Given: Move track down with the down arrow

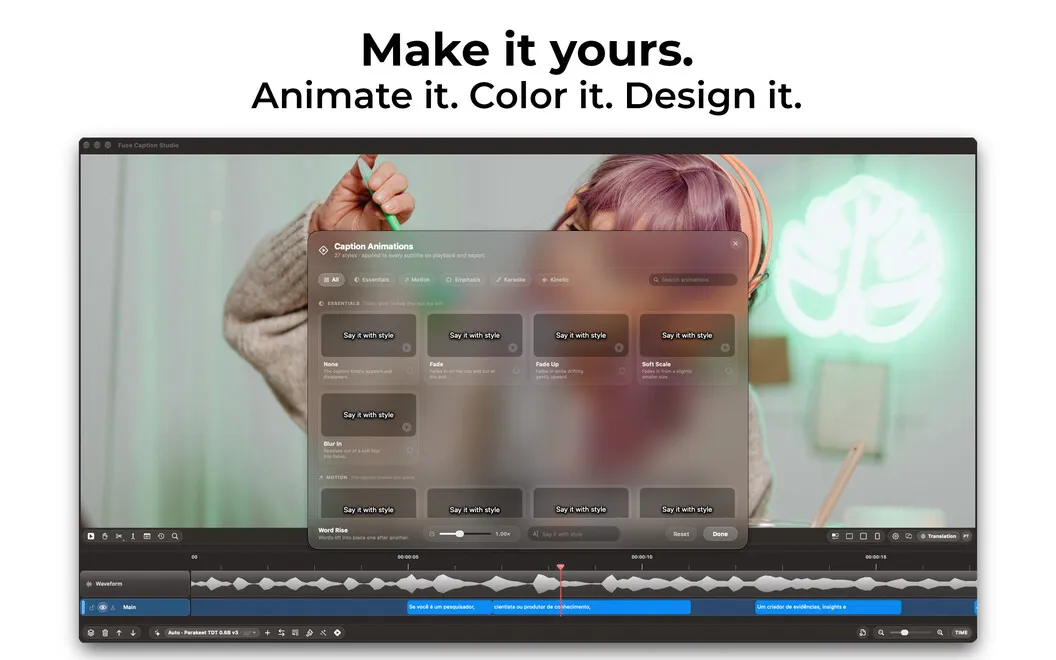Looking at the screenshot, I should coord(133,632).
